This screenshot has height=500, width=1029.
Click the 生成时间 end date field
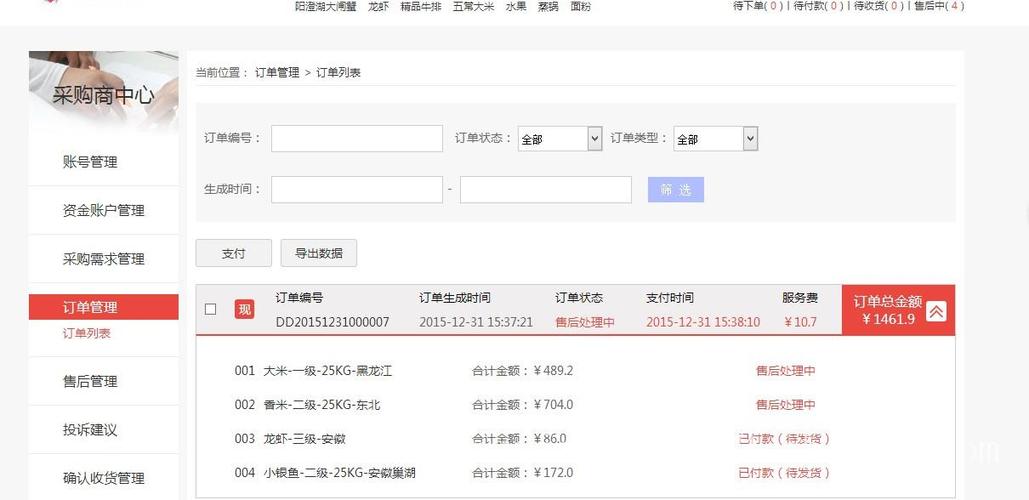546,190
